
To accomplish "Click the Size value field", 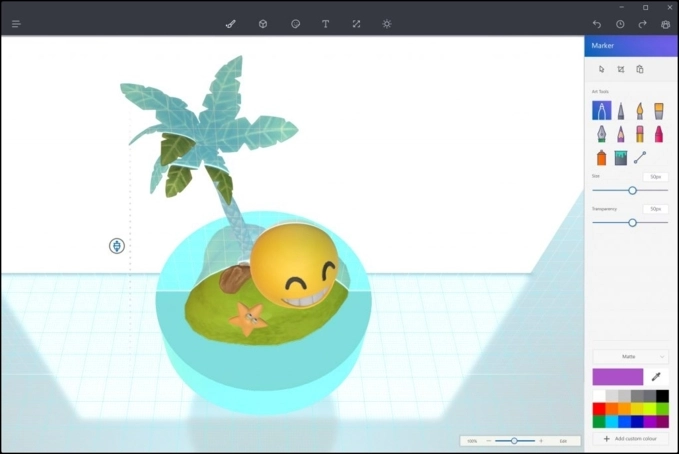I will coord(655,177).
